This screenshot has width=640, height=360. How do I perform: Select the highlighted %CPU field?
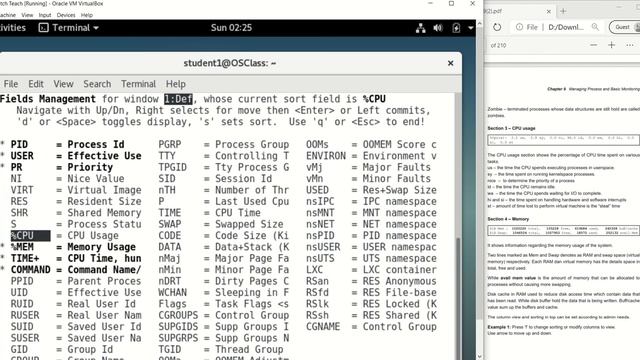pyautogui.click(x=31, y=236)
